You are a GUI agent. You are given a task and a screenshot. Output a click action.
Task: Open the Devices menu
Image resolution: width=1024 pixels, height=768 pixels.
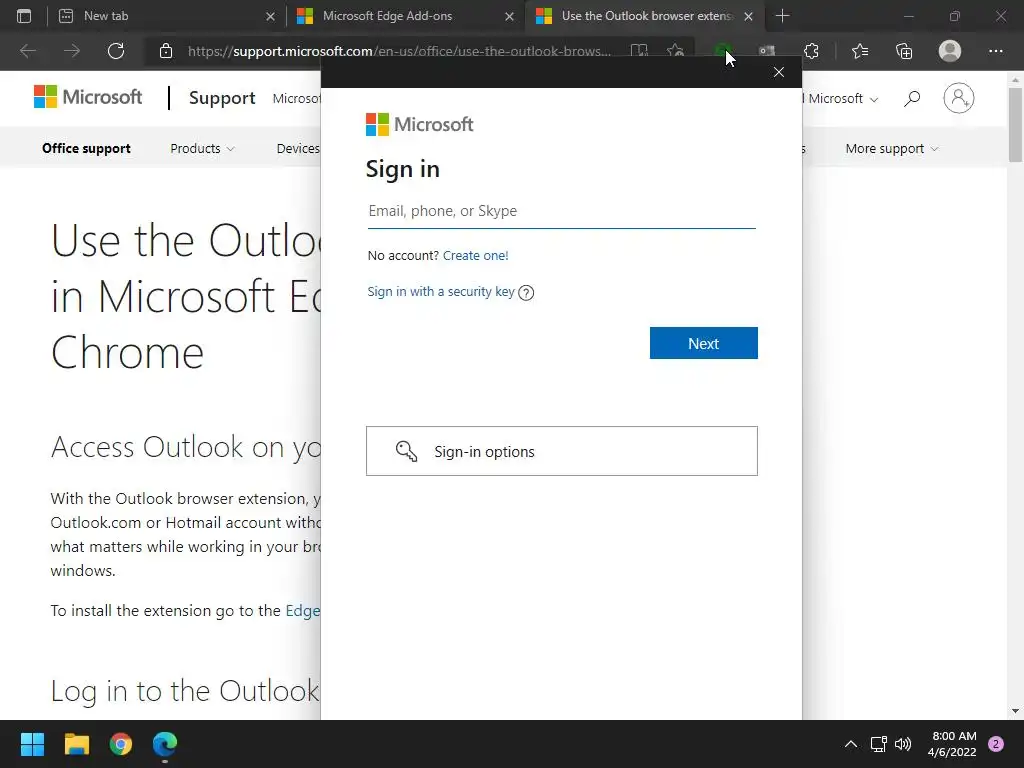(x=298, y=148)
